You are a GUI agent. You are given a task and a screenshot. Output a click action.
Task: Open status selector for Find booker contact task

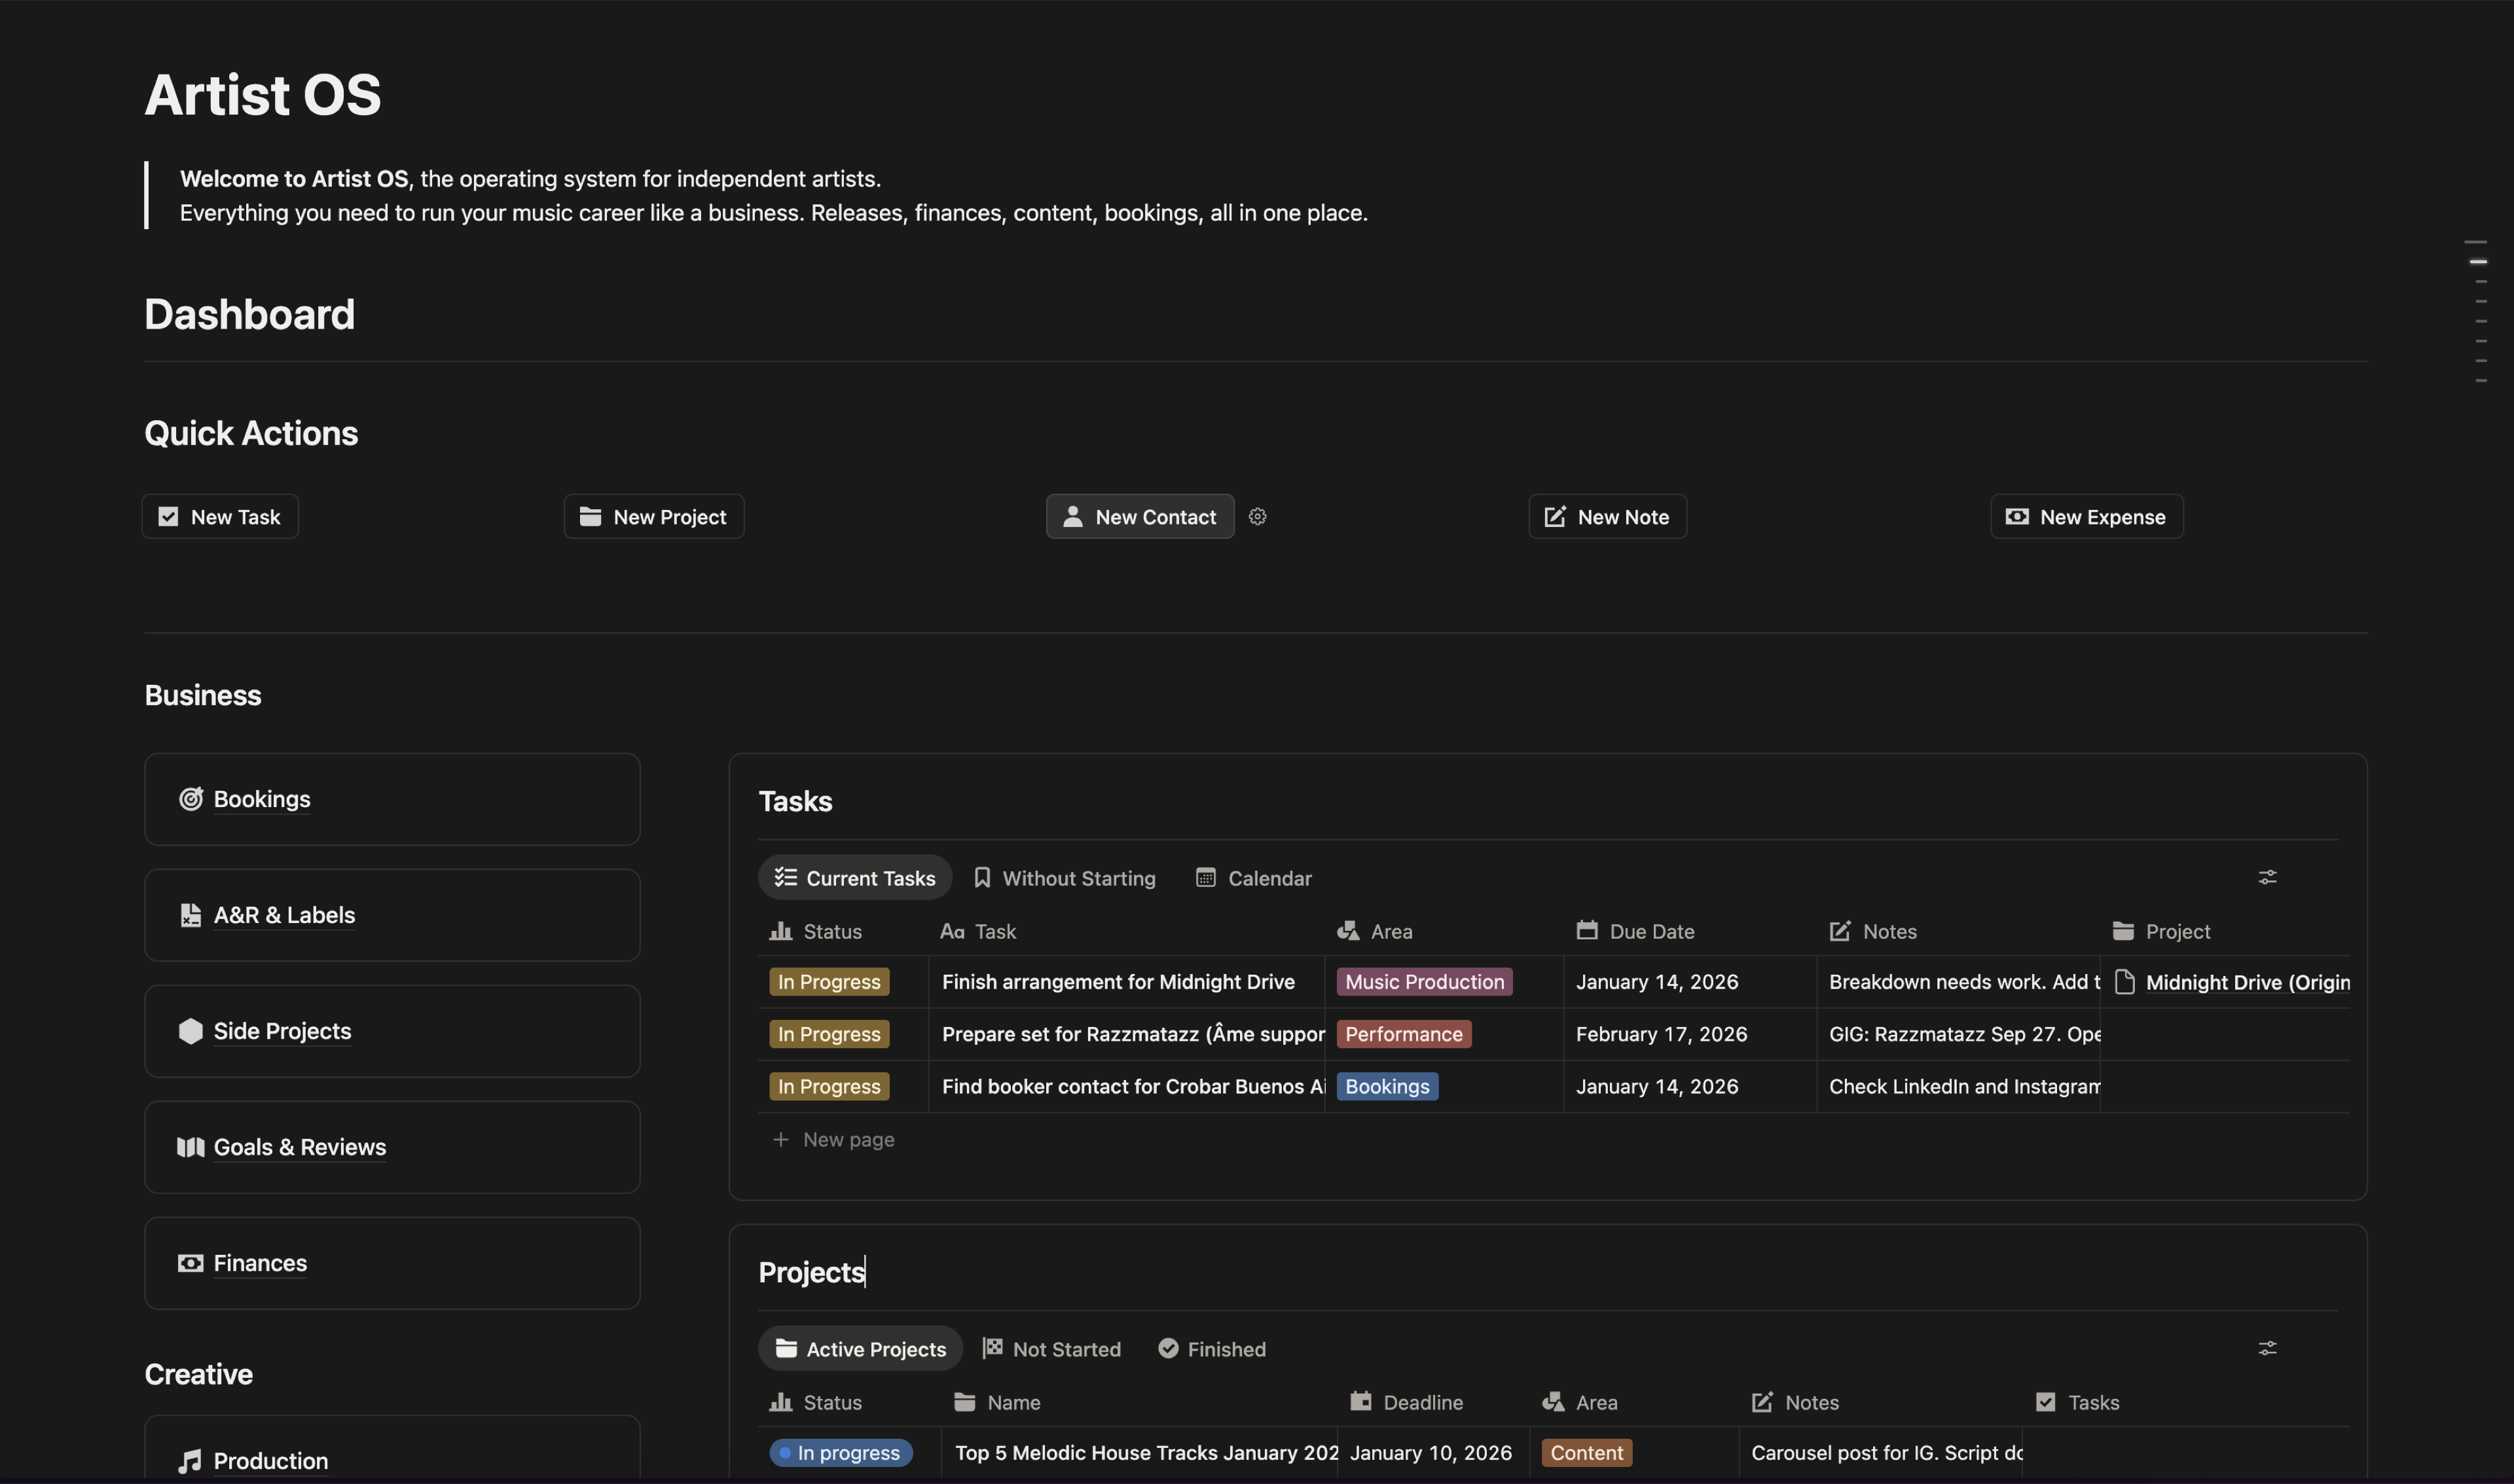(x=828, y=1086)
